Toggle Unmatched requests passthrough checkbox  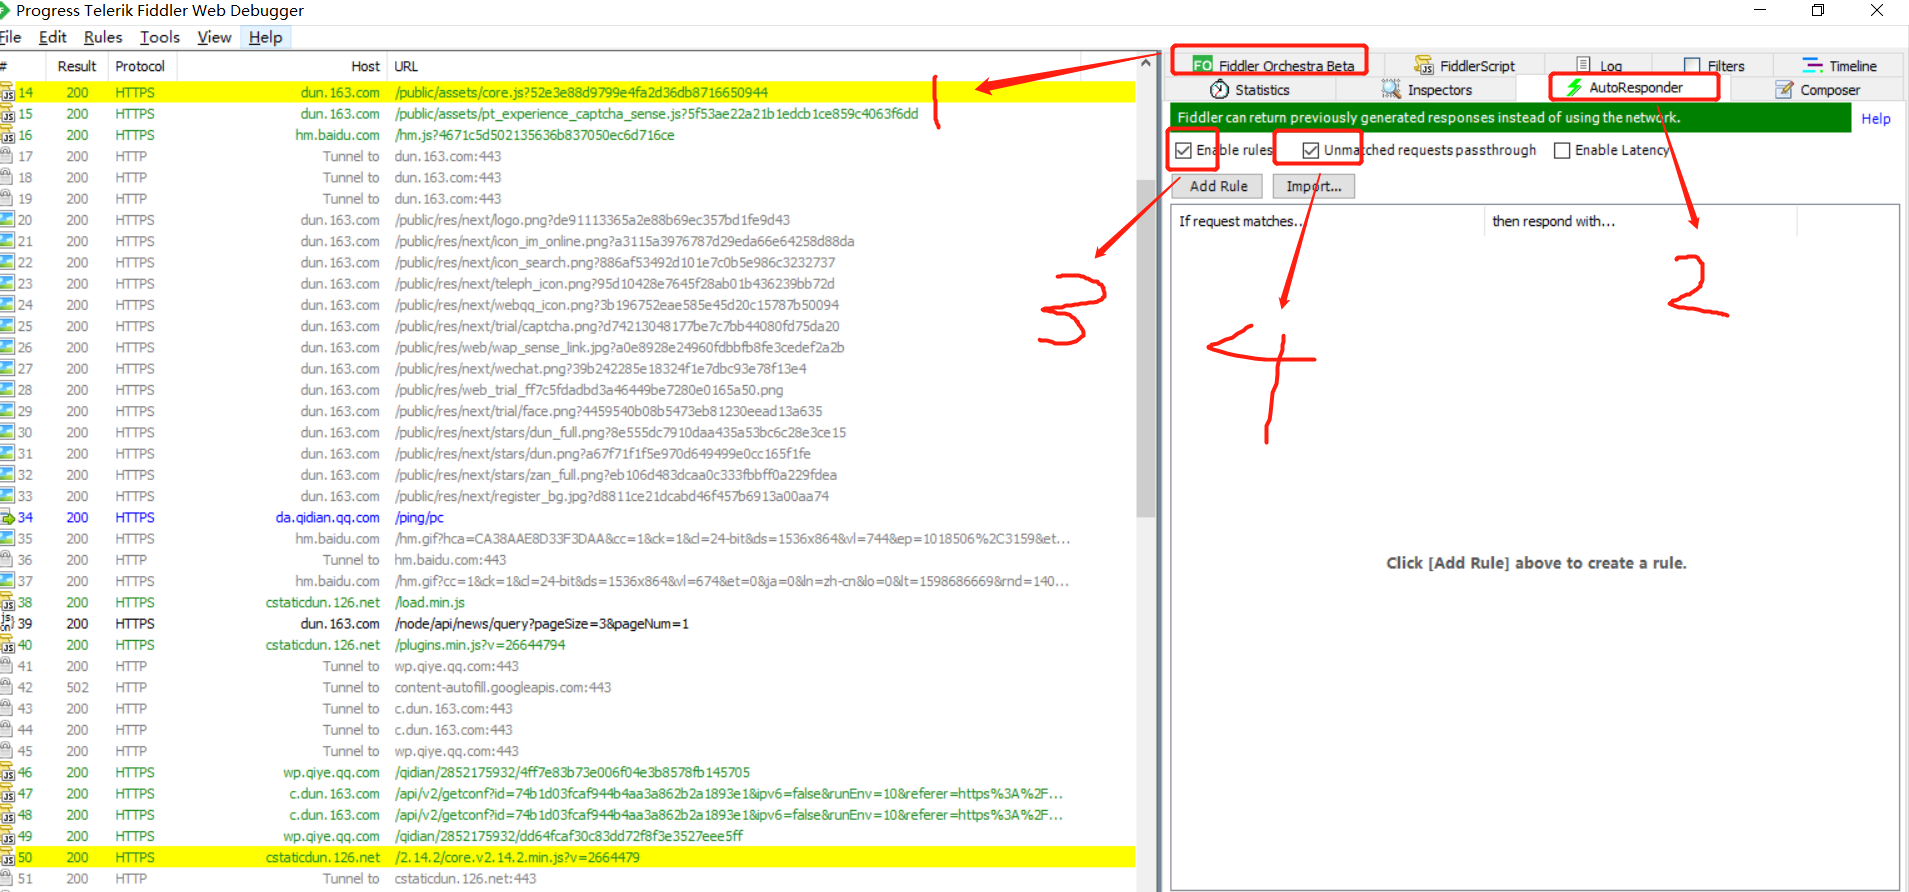tap(1311, 150)
